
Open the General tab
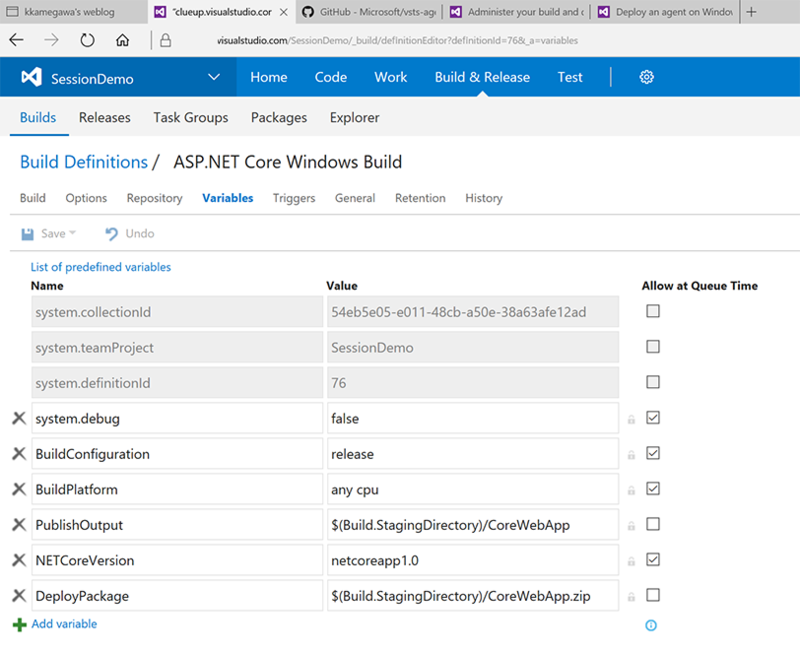click(355, 198)
